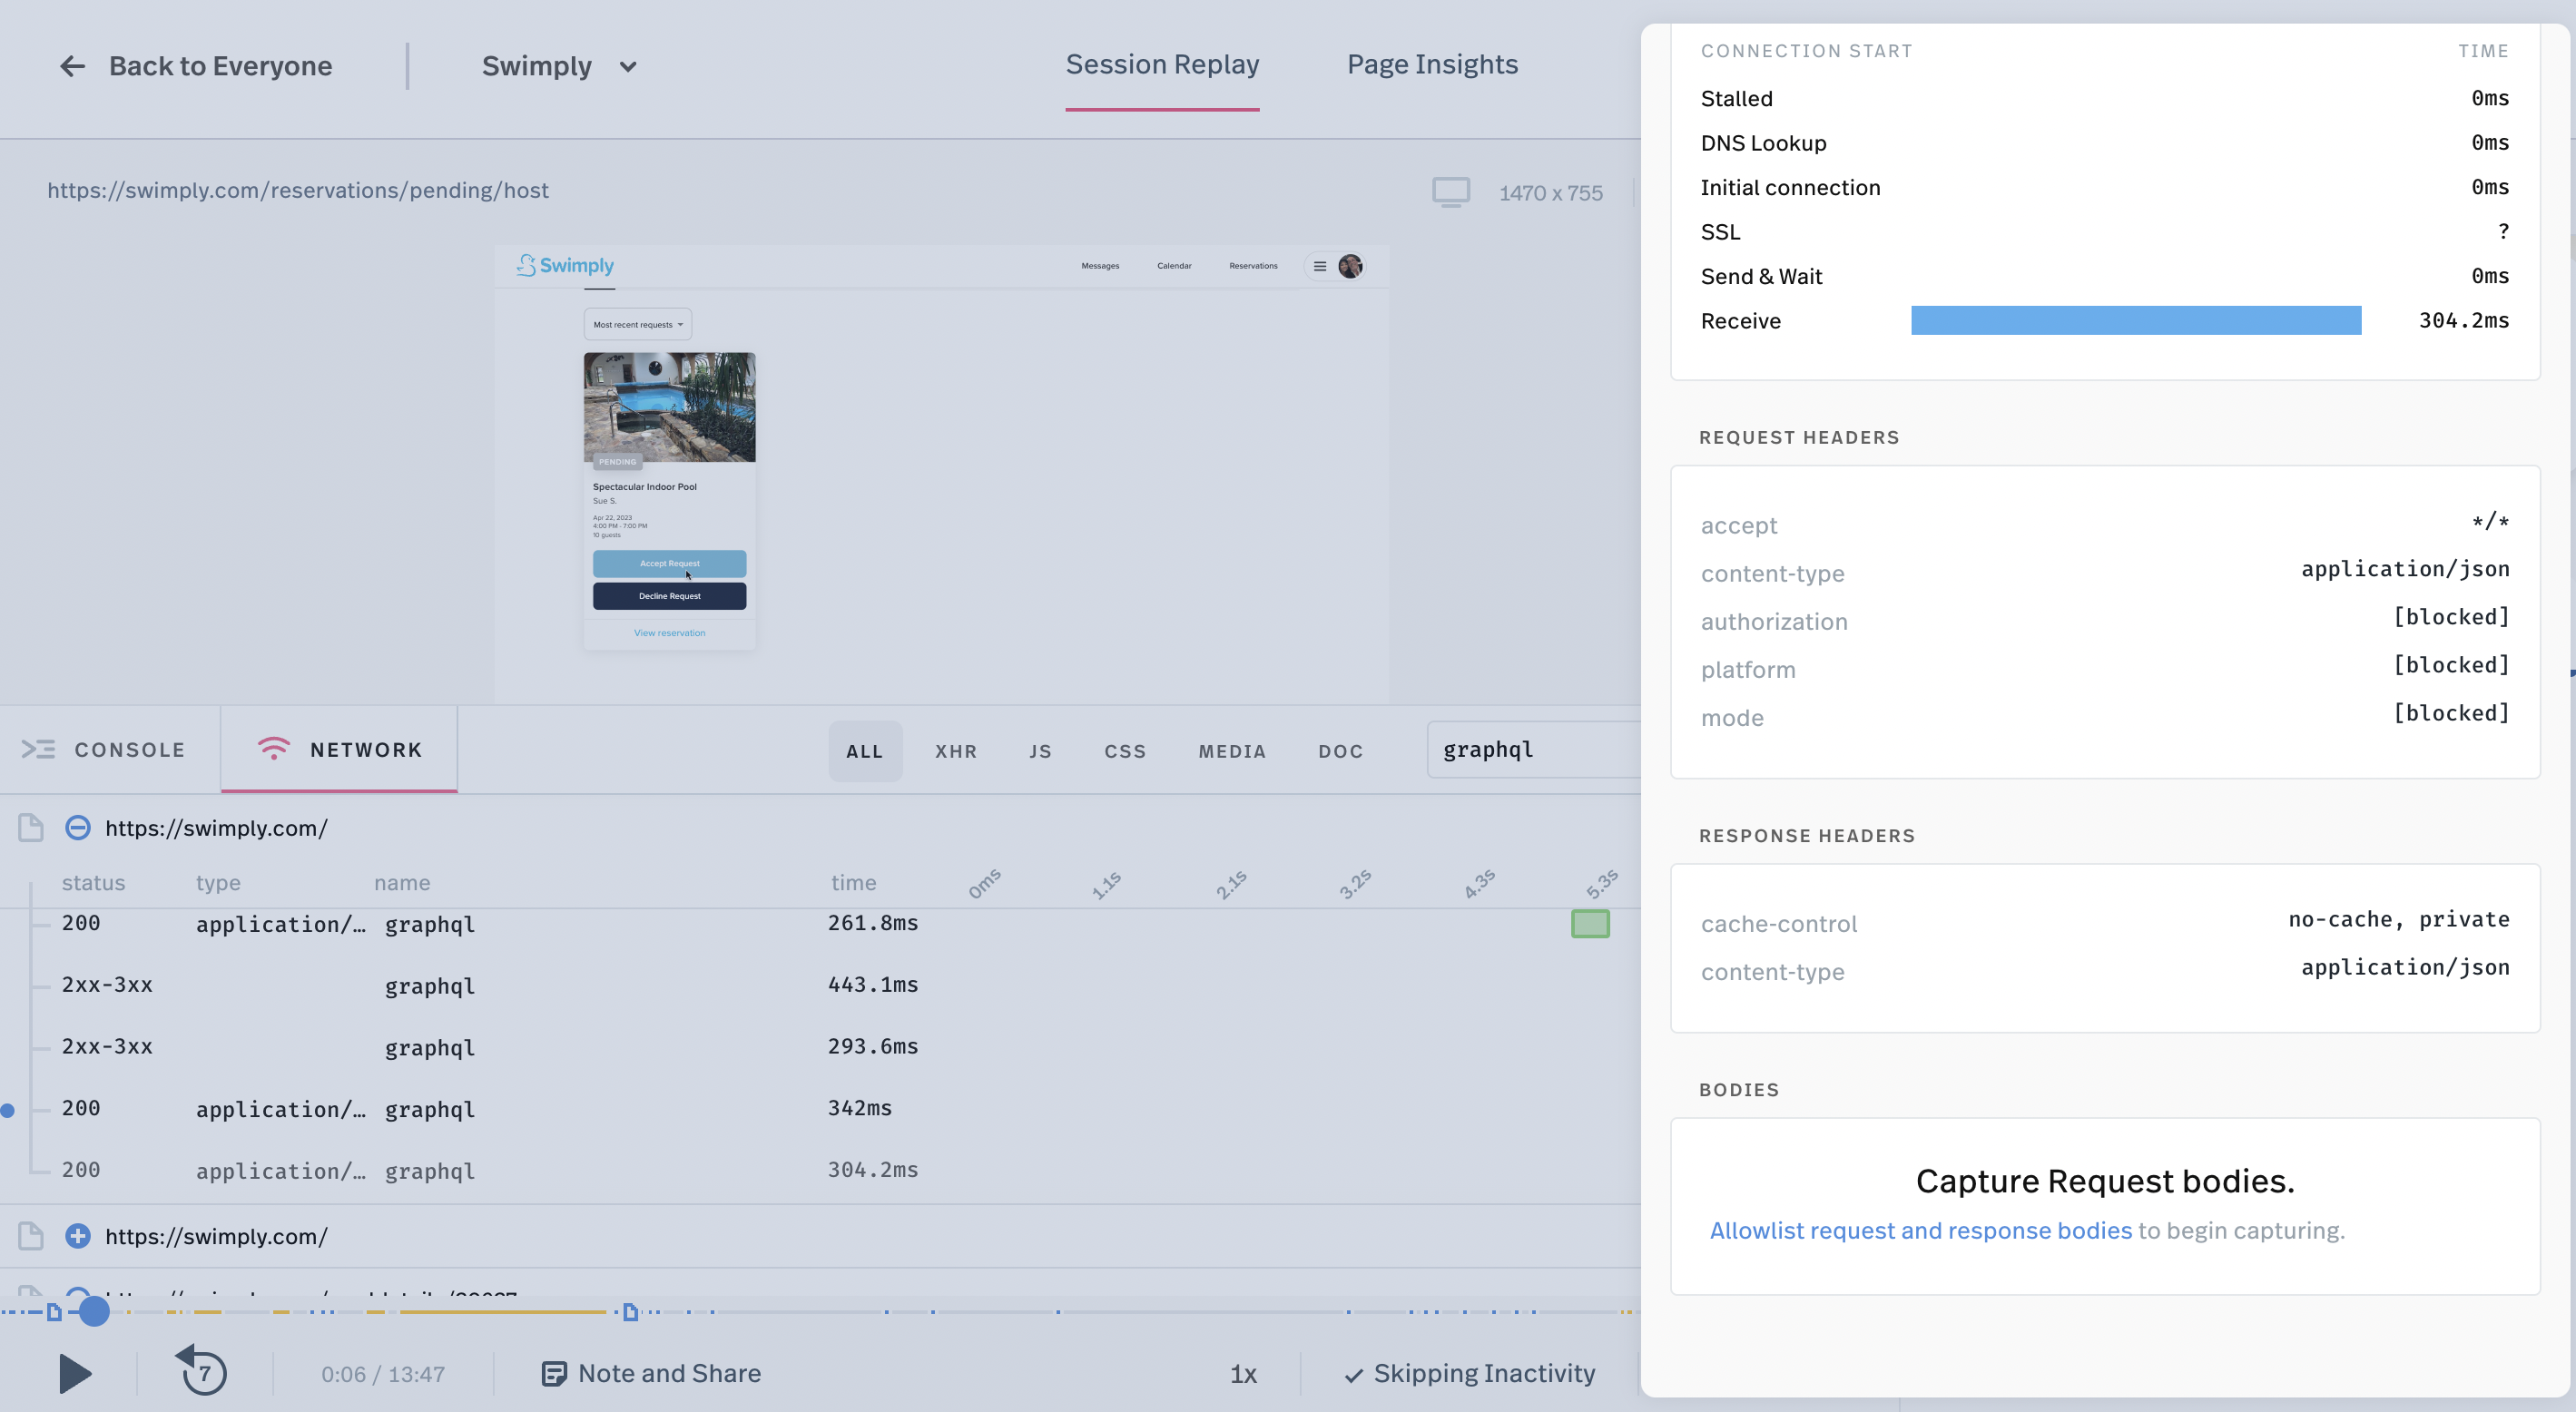2576x1412 pixels.
Task: Click the Note and Share note icon
Action: (554, 1373)
